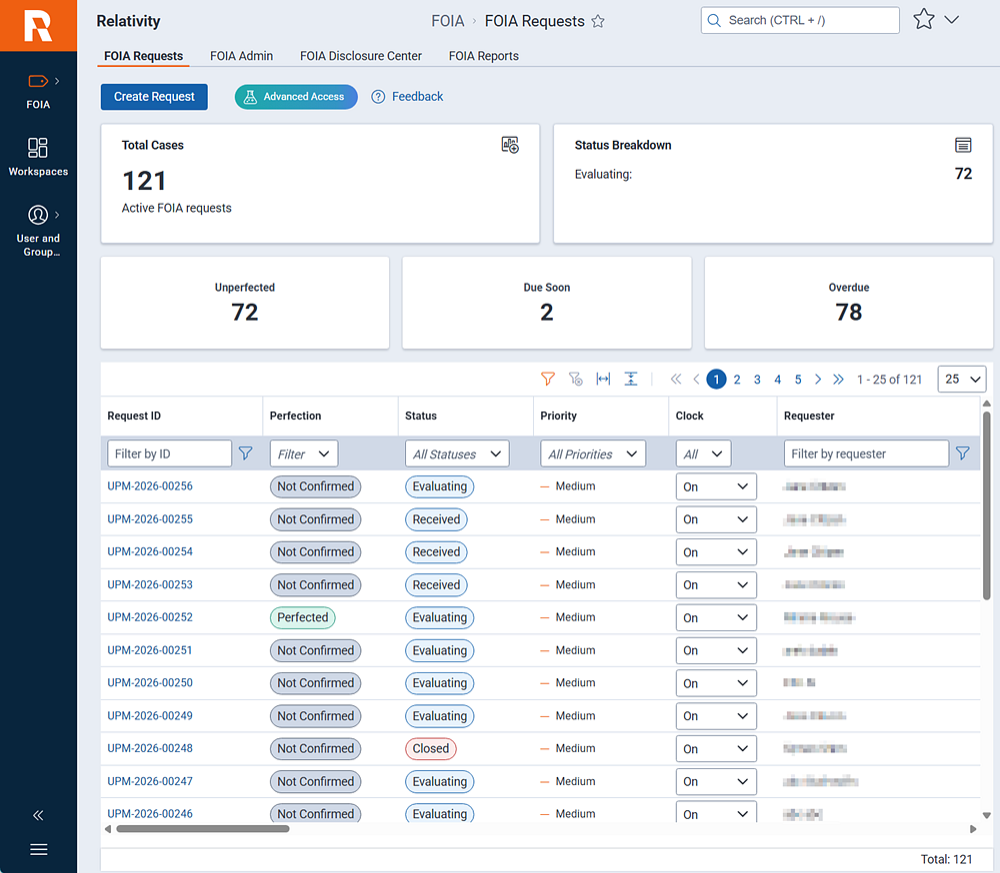1000x873 pixels.
Task: Open the All Priorities filter dropdown
Action: (592, 453)
